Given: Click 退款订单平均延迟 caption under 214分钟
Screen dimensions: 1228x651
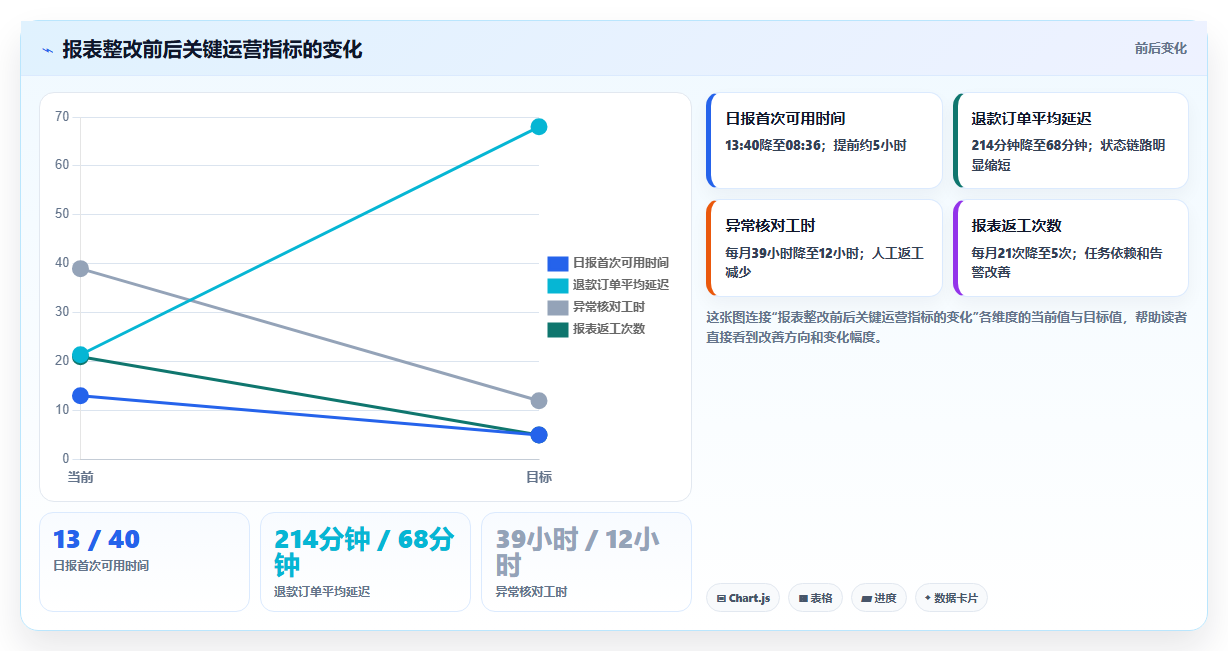Looking at the screenshot, I should (x=322, y=592).
